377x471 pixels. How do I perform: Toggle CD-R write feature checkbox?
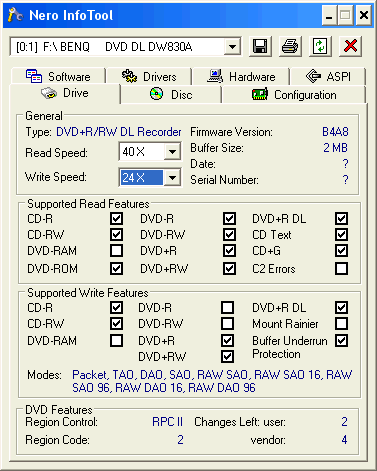[116, 307]
